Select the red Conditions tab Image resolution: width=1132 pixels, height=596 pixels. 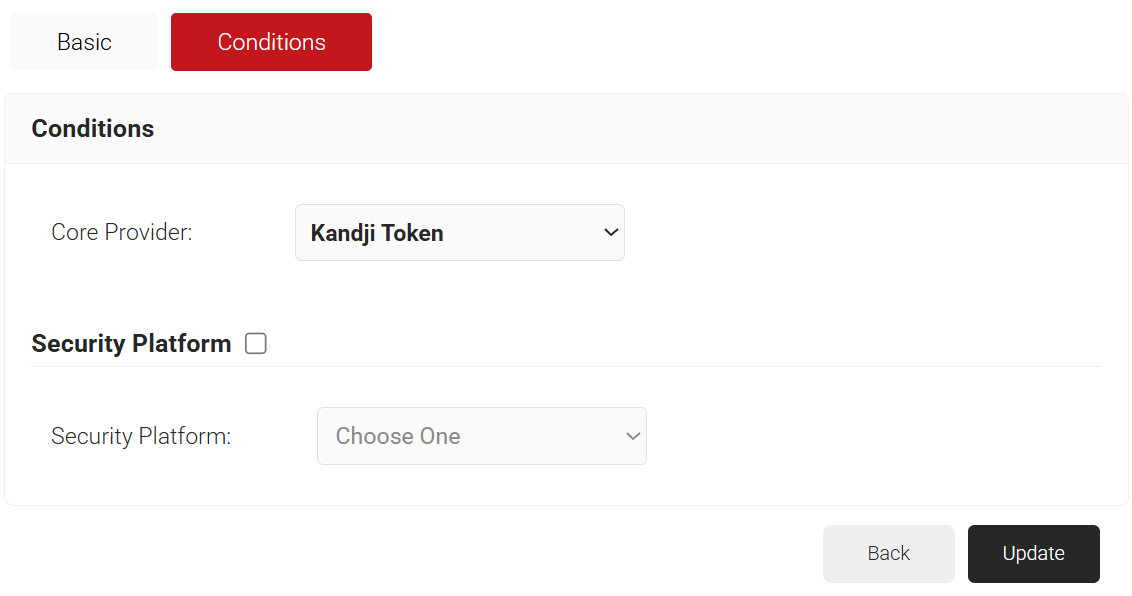tap(271, 42)
